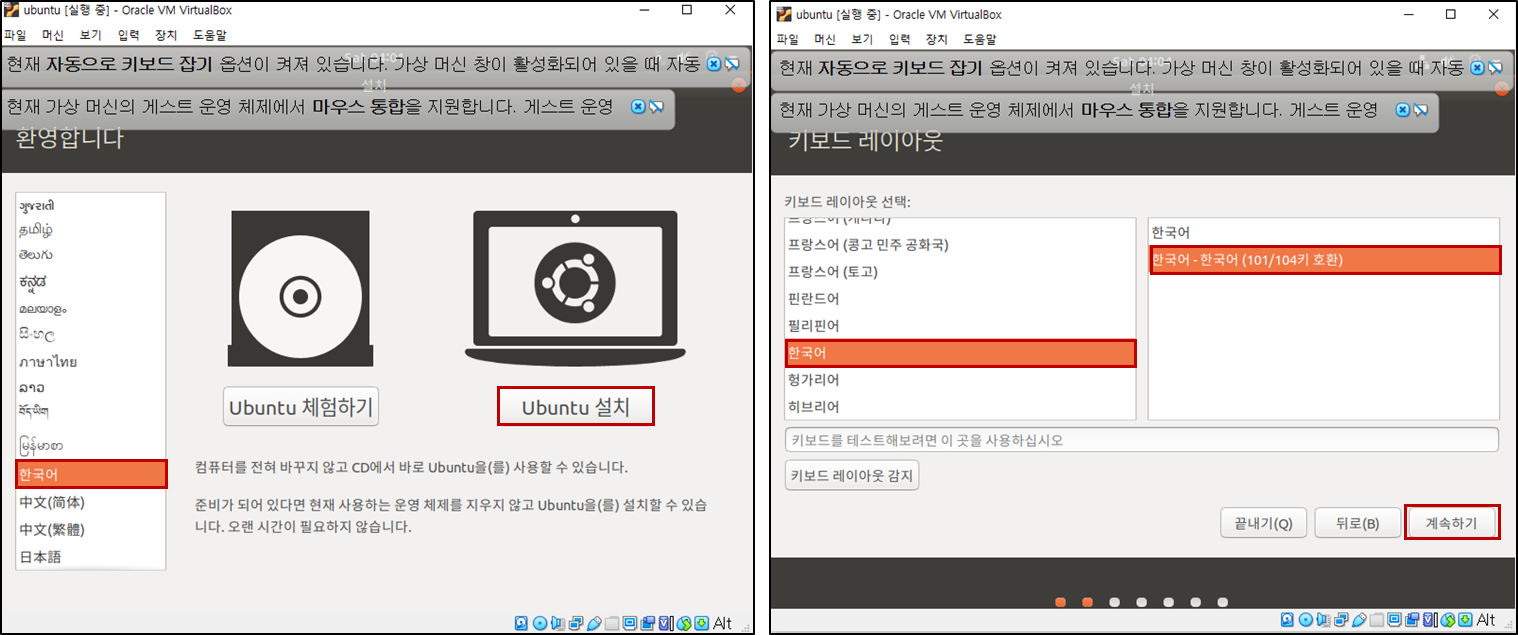Select ภาษาไทย language

92,361
